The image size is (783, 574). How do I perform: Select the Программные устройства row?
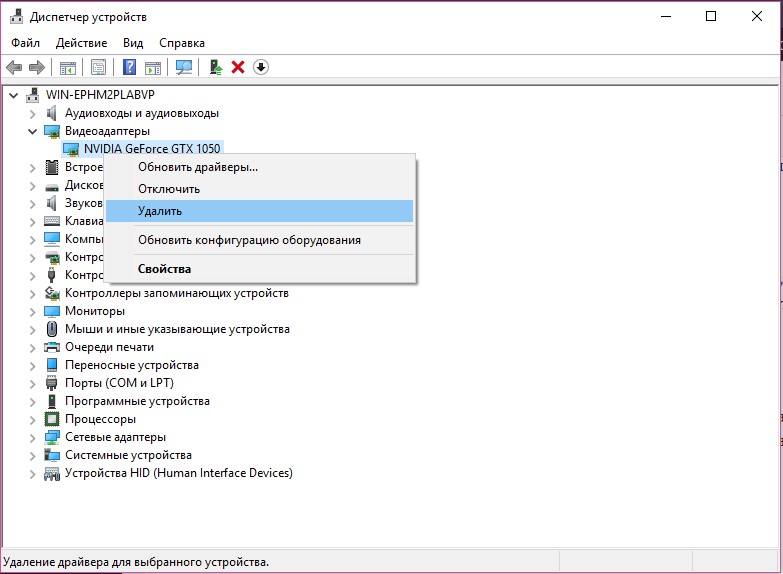(137, 401)
